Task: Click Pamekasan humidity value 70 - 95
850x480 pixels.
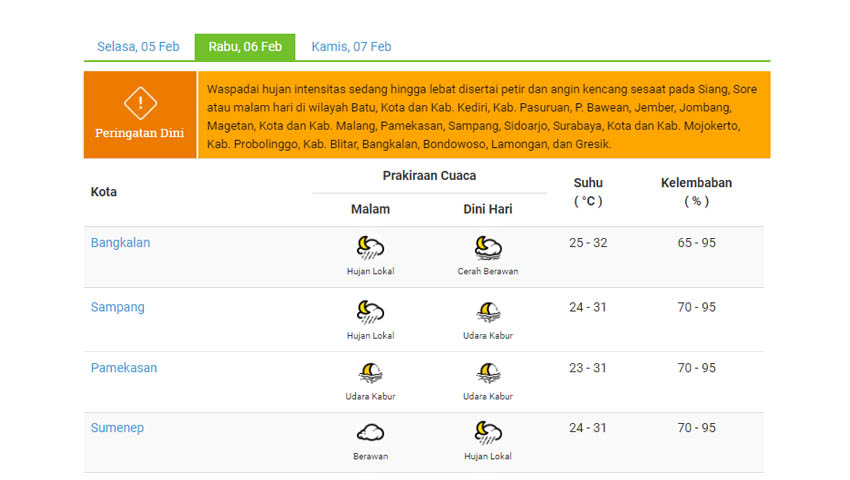Action: coord(697,368)
